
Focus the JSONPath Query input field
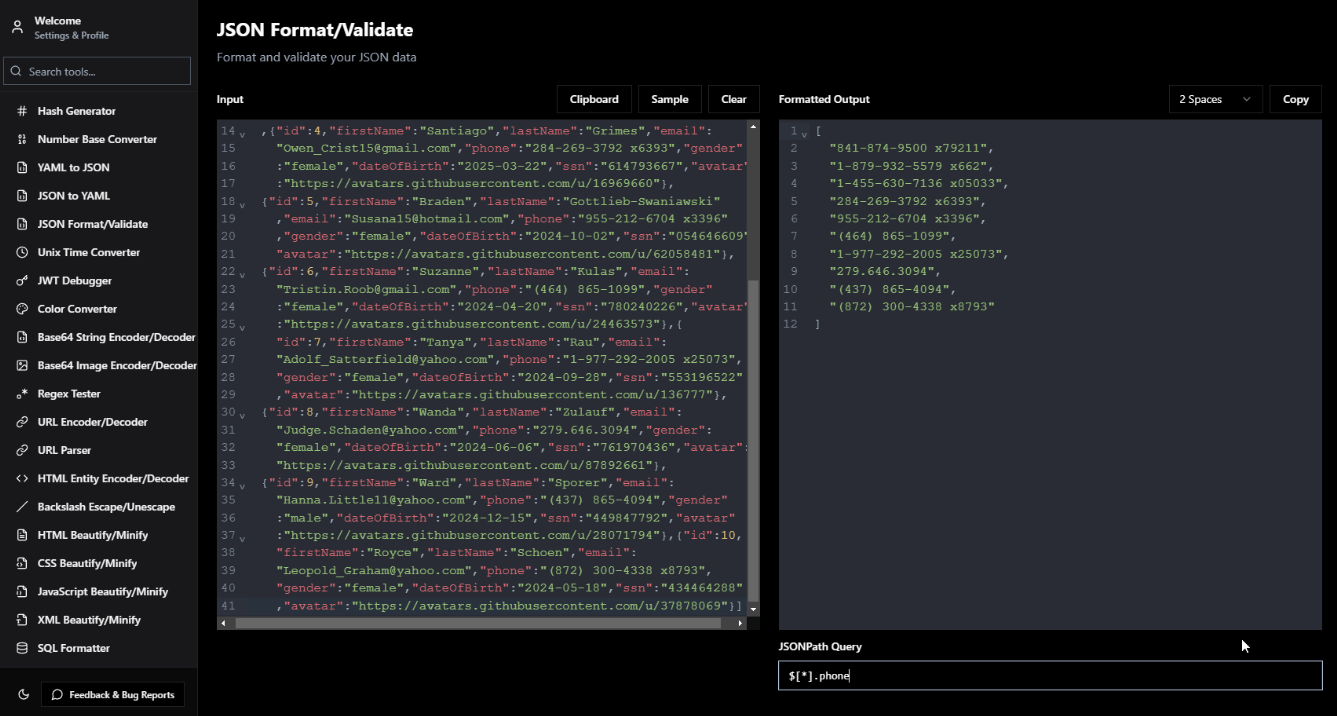(1050, 676)
